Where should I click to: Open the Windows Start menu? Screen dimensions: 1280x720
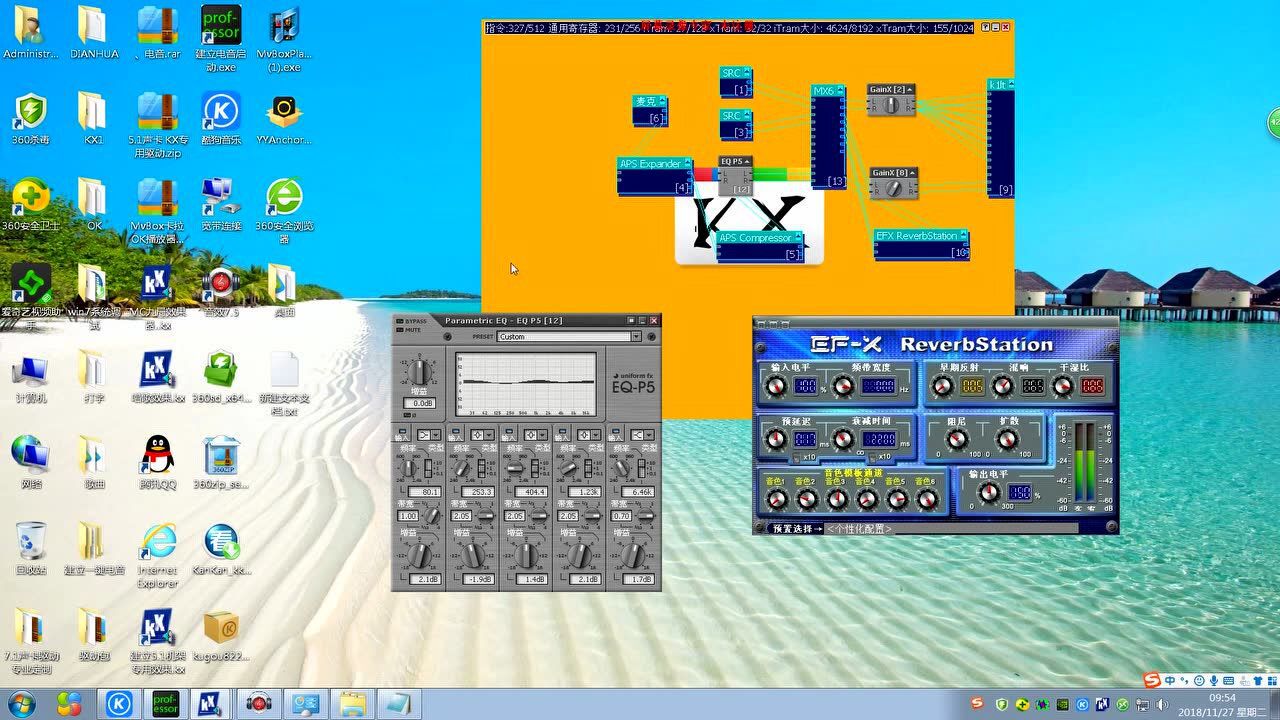pos(19,703)
